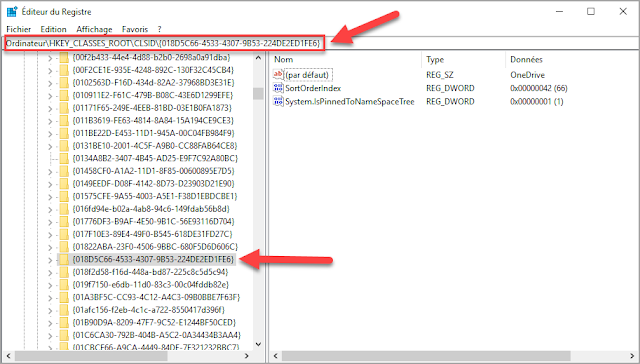Open the Fichier menu
This screenshot has height=364, width=640.
(18, 29)
